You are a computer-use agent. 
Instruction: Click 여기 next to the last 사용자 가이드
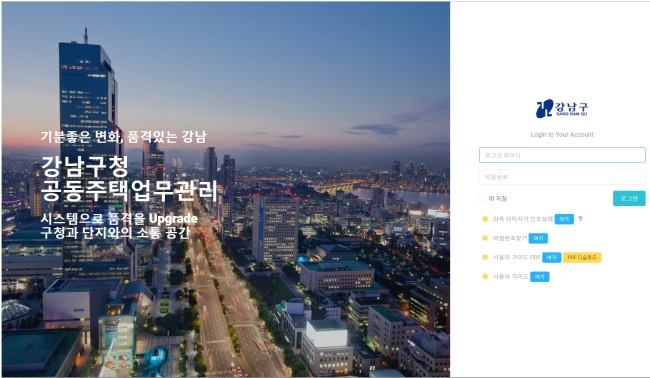pos(540,277)
